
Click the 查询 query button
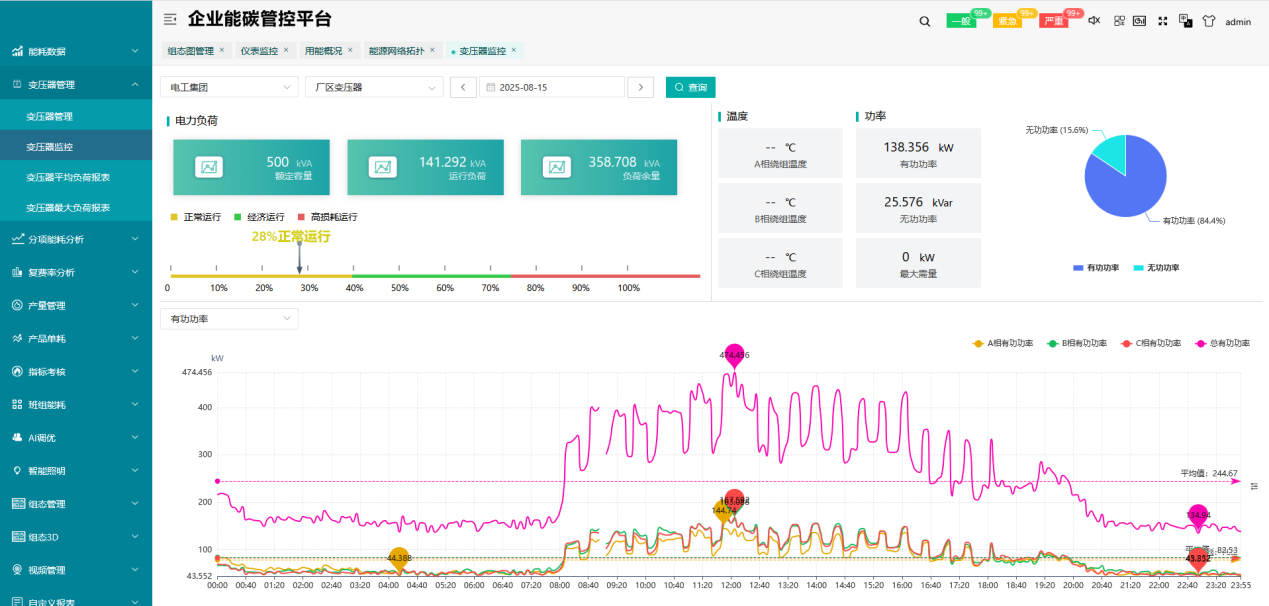click(690, 87)
